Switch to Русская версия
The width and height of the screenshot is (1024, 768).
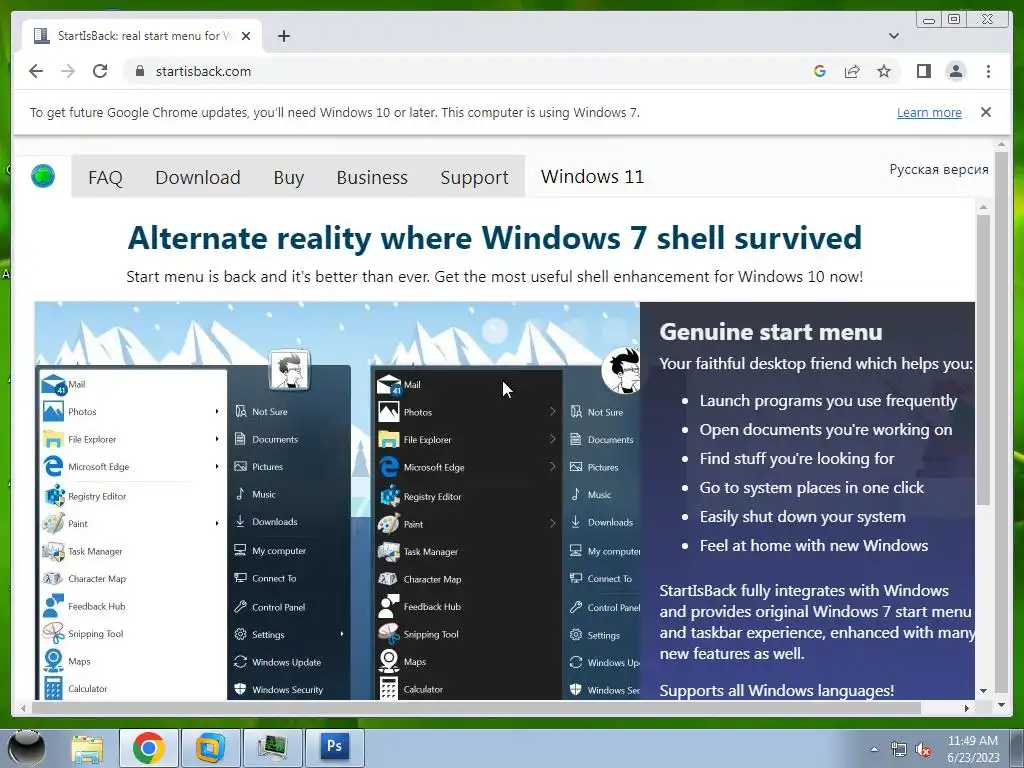938,169
